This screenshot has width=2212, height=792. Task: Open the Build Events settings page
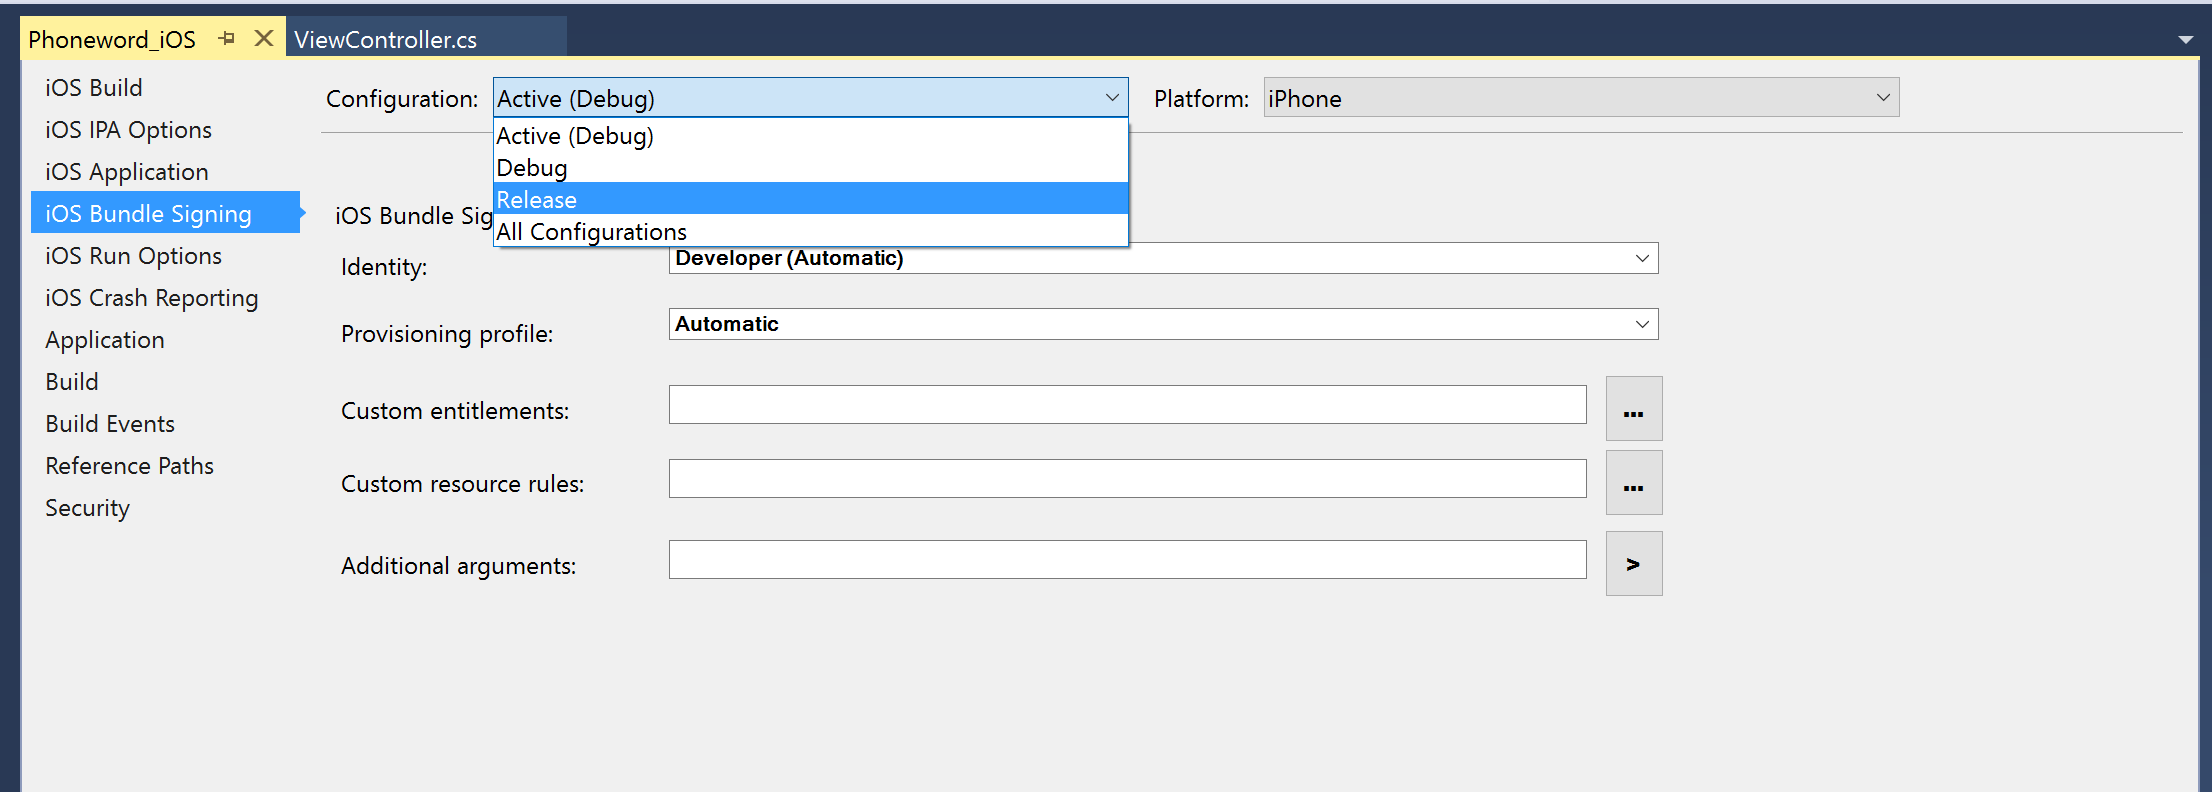109,423
